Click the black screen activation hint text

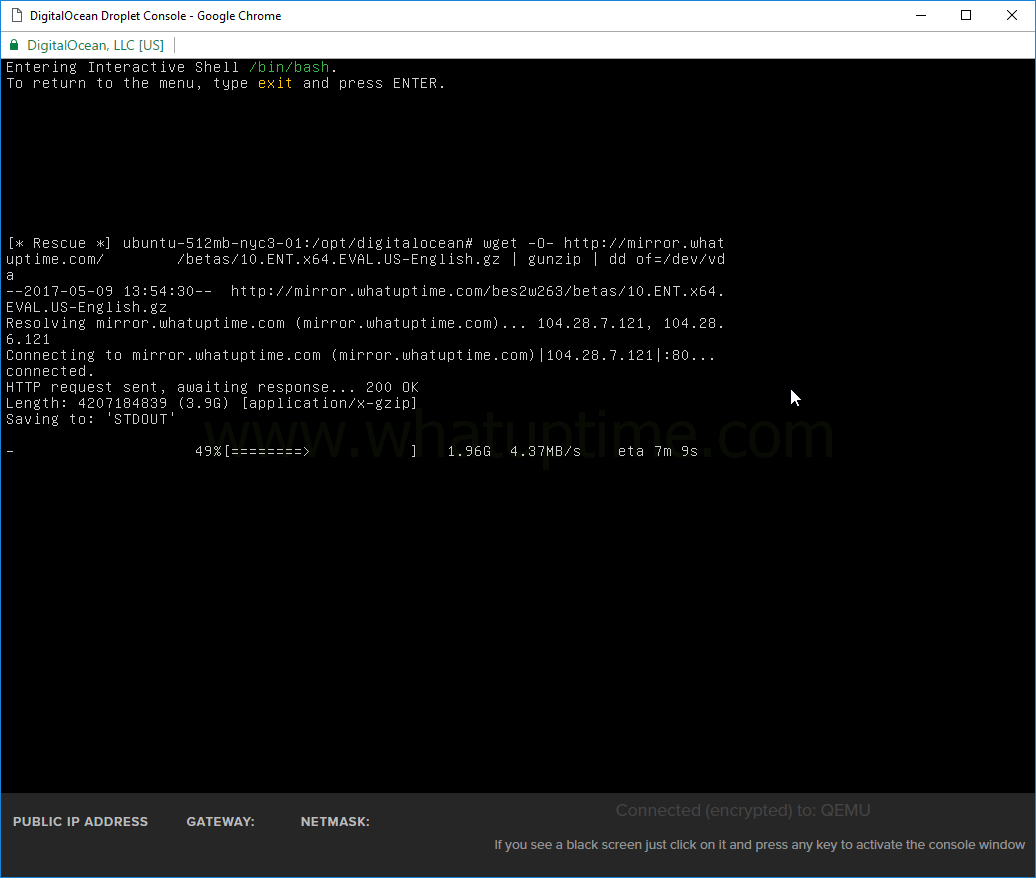point(760,845)
